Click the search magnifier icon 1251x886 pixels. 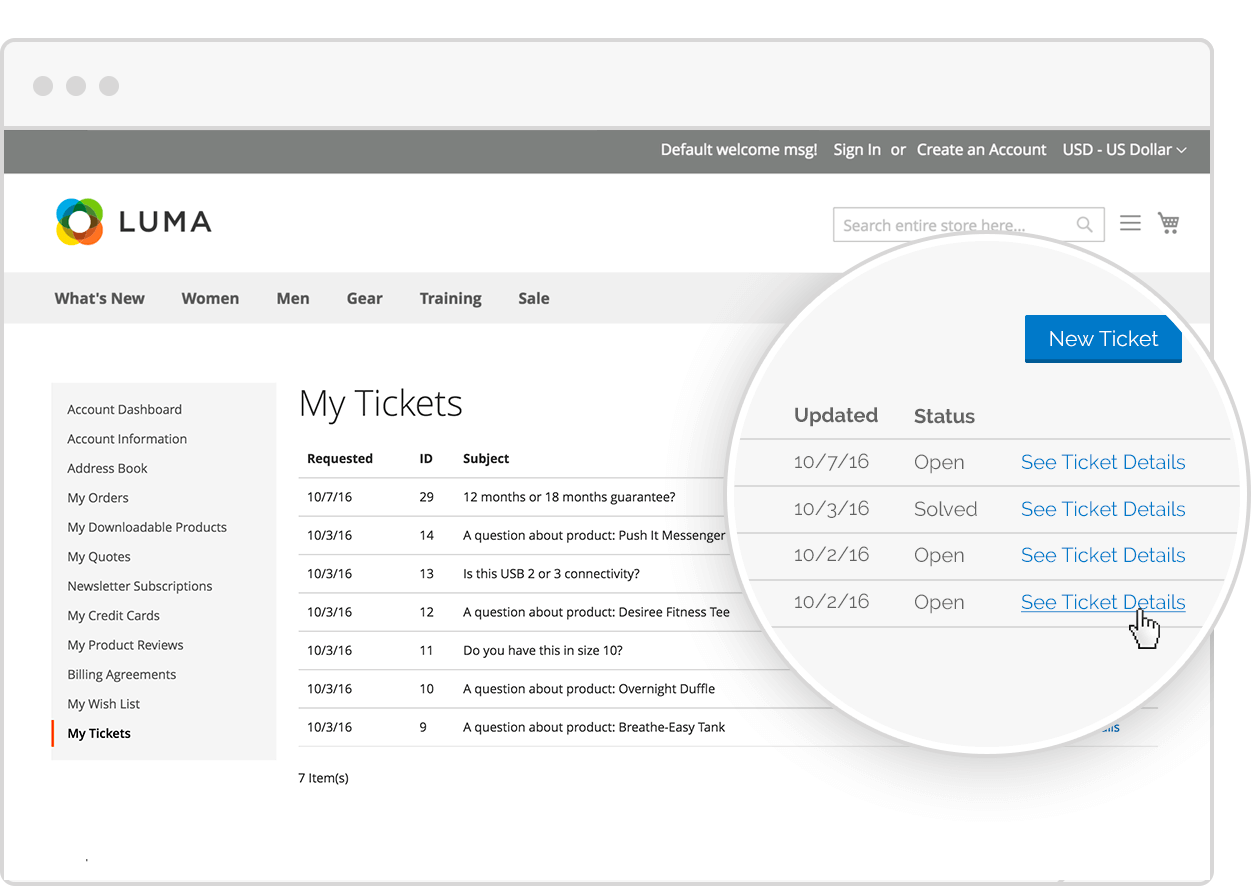[x=1084, y=225]
